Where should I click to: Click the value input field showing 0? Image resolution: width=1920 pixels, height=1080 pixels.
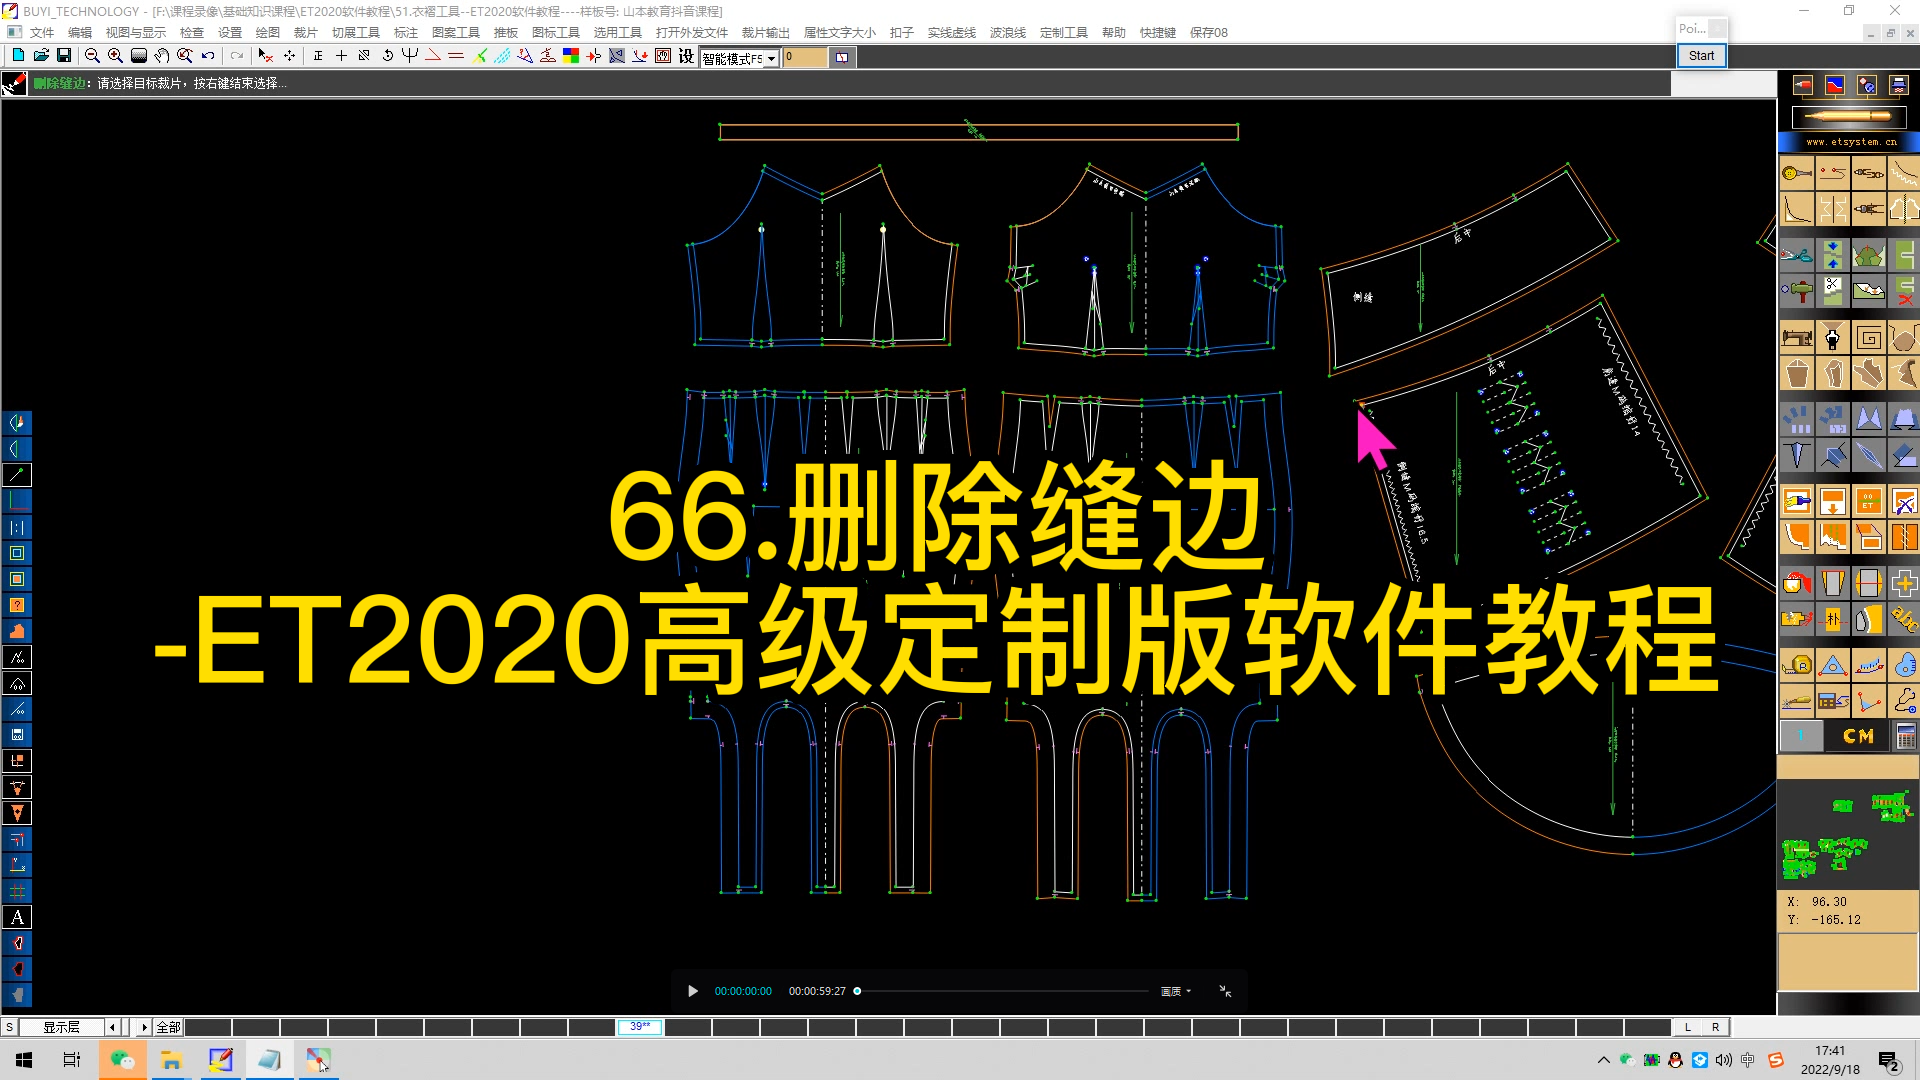[x=805, y=57]
